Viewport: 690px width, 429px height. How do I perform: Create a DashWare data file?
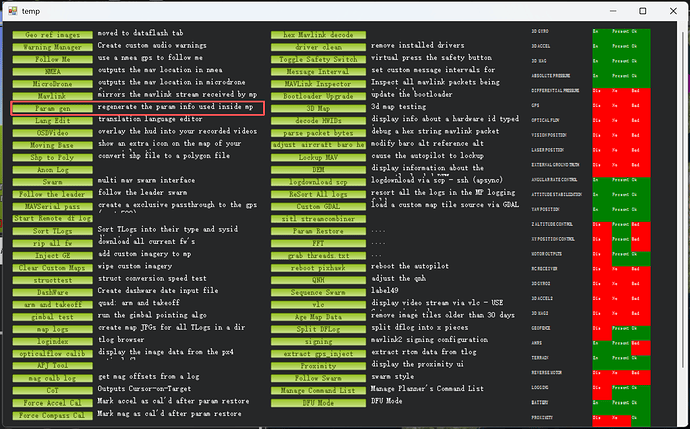tap(52, 292)
